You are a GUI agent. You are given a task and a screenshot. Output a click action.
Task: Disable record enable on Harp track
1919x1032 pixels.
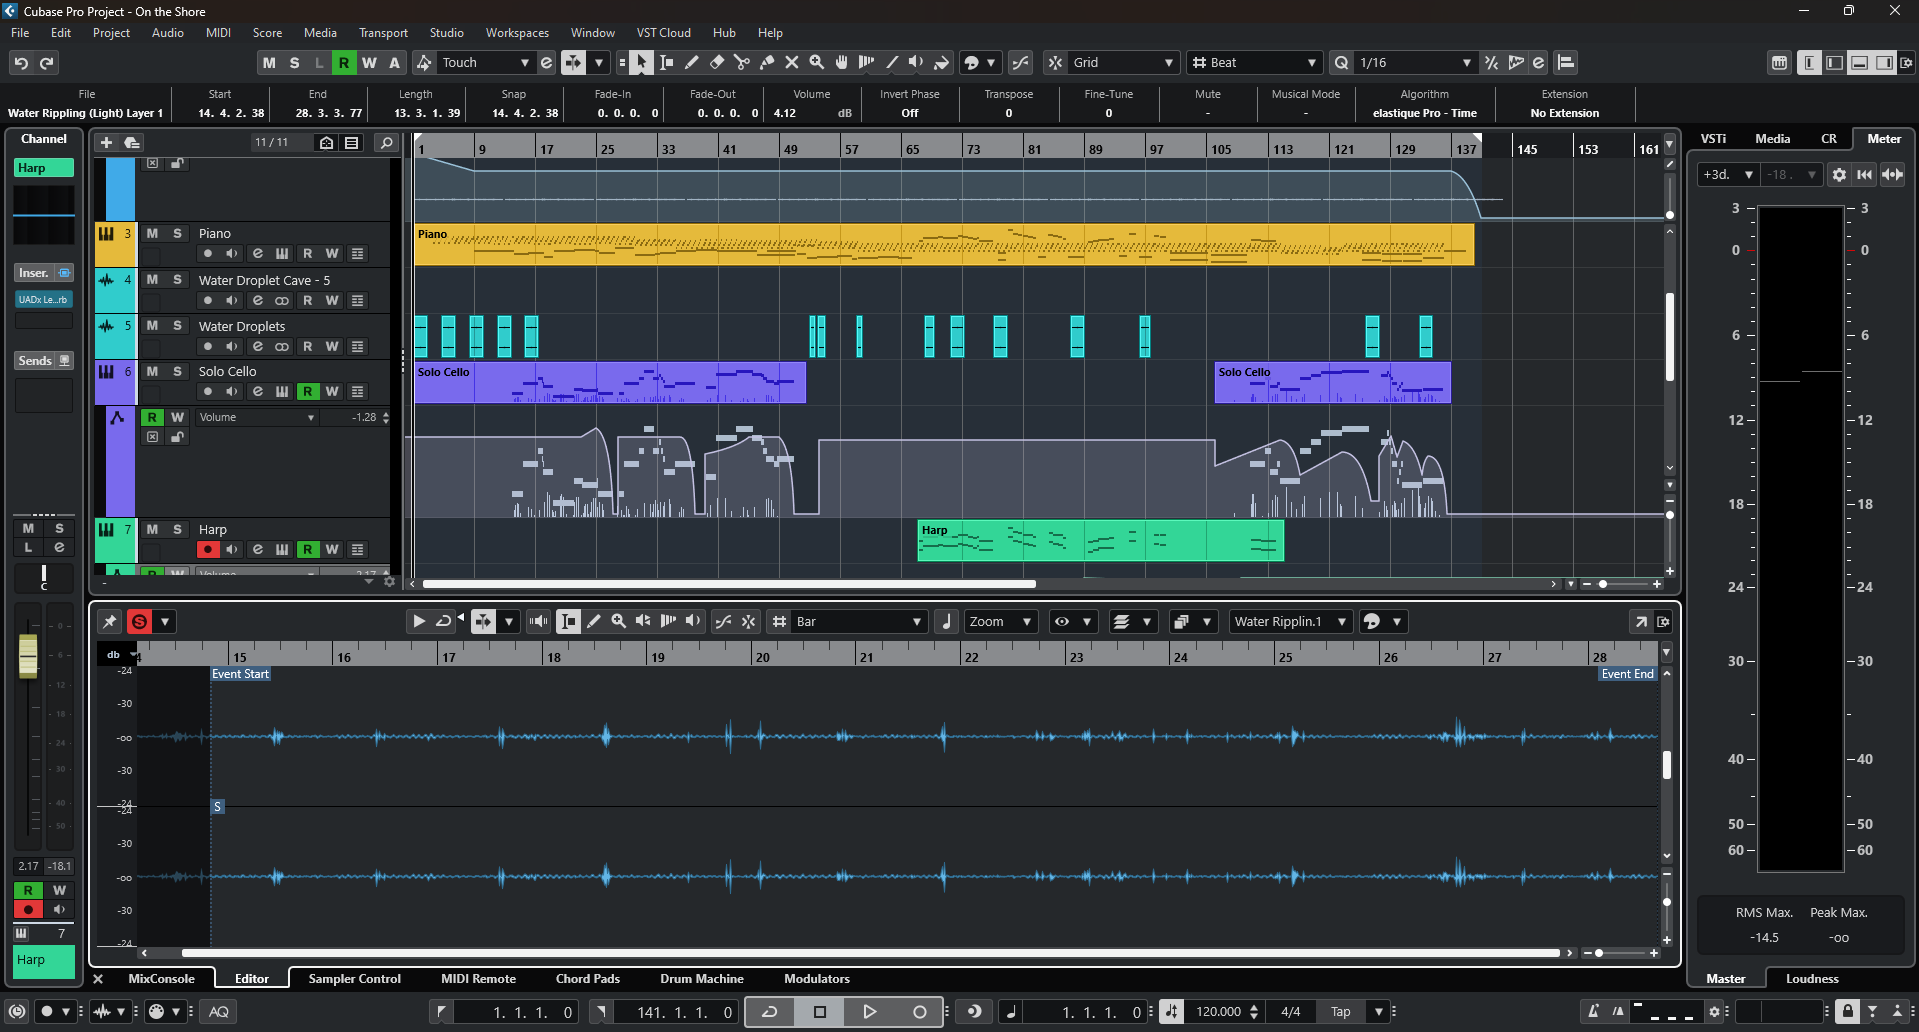point(208,549)
